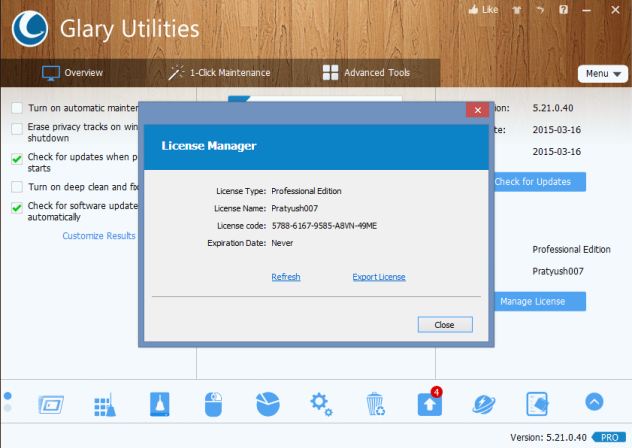Click the PRO badge in status bar
This screenshot has width=632, height=448.
[x=609, y=438]
